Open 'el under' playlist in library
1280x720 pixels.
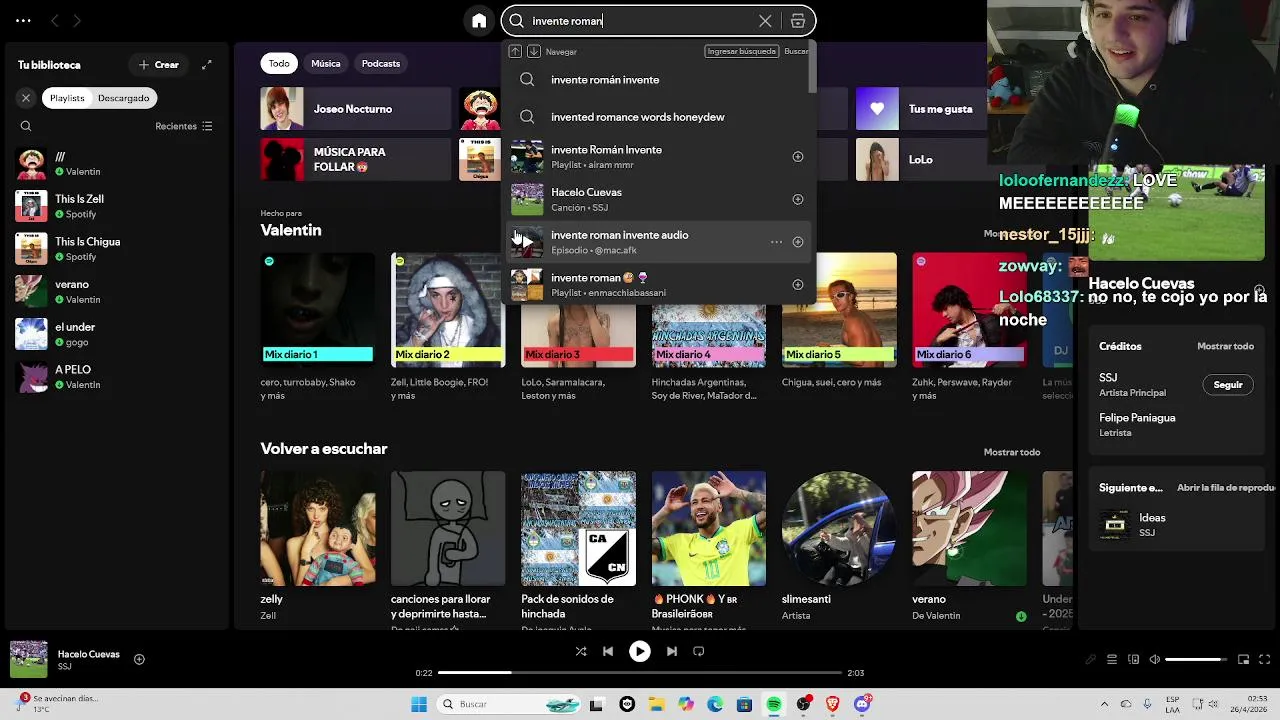(115, 334)
